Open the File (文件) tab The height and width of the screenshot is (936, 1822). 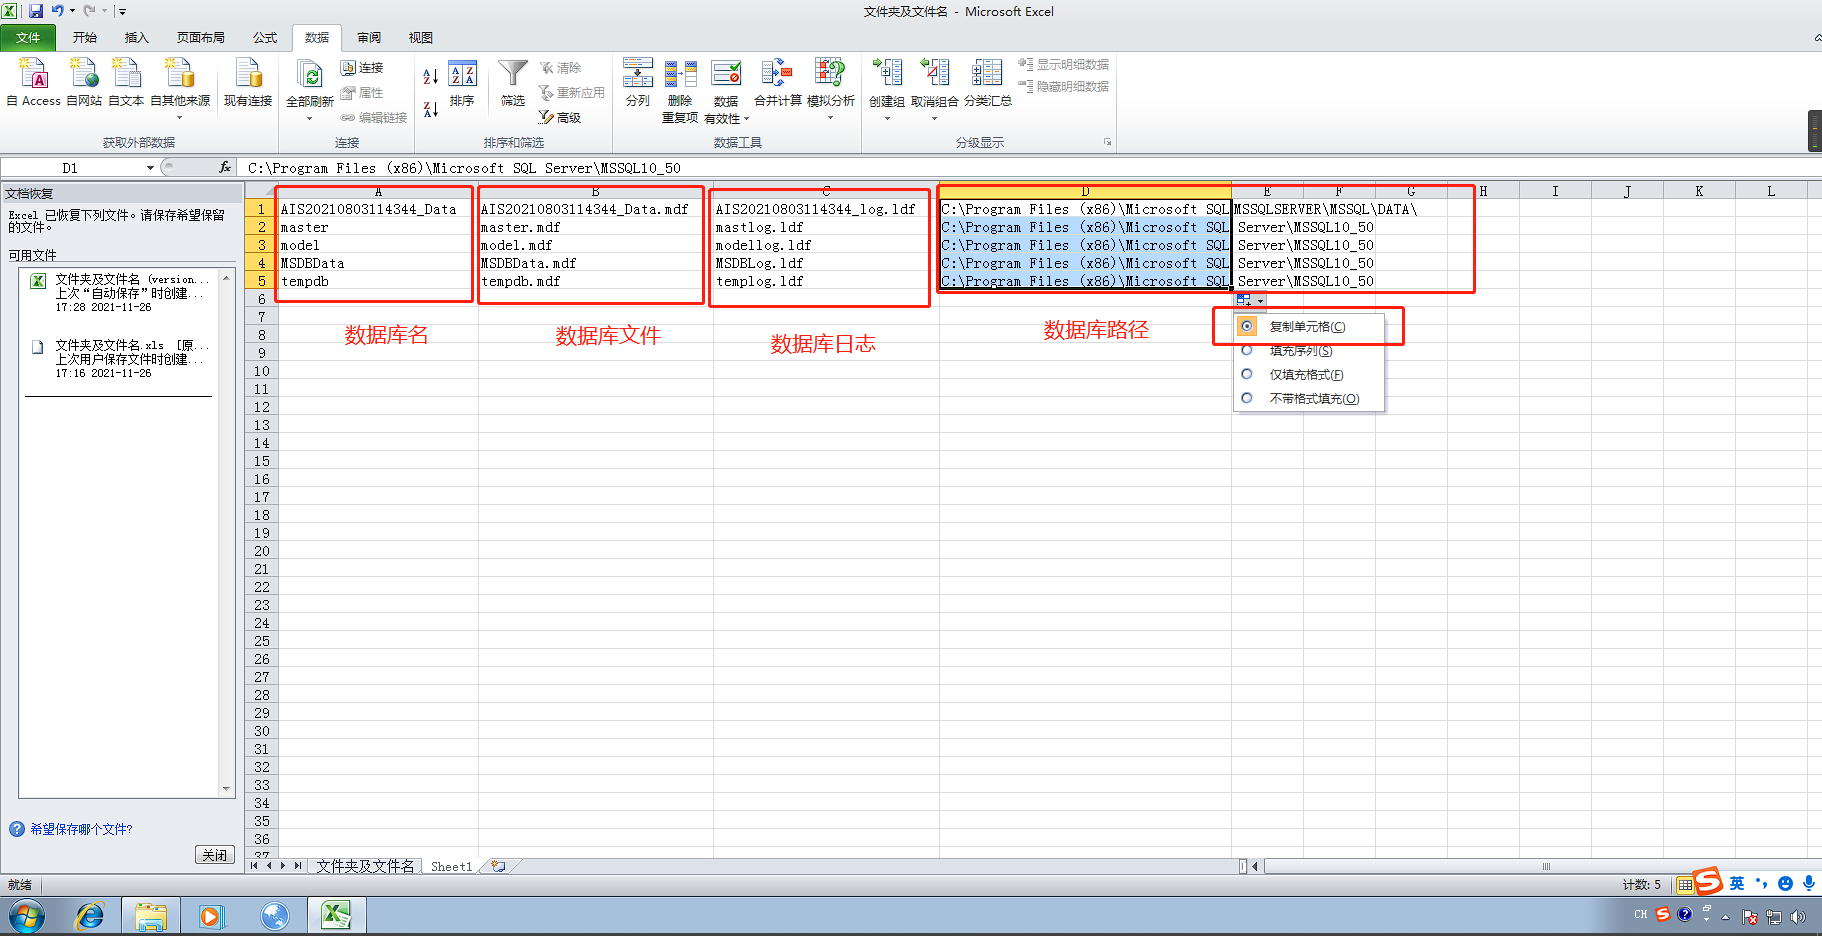coord(29,37)
